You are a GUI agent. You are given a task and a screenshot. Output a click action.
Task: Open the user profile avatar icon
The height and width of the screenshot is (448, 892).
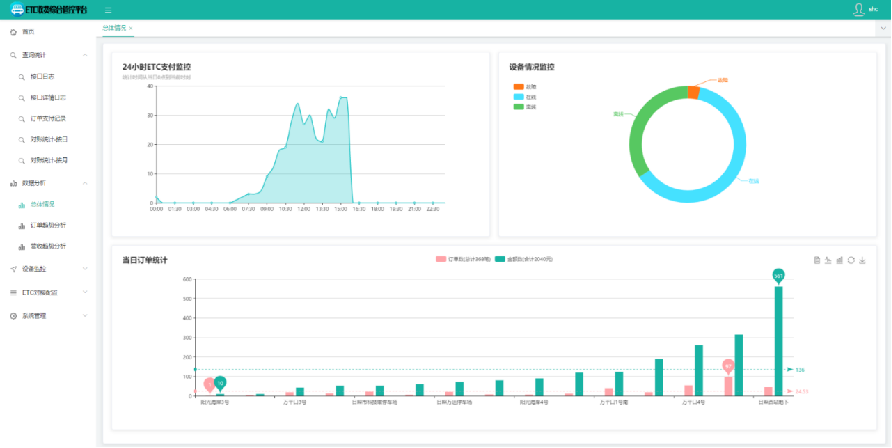tap(858, 9)
